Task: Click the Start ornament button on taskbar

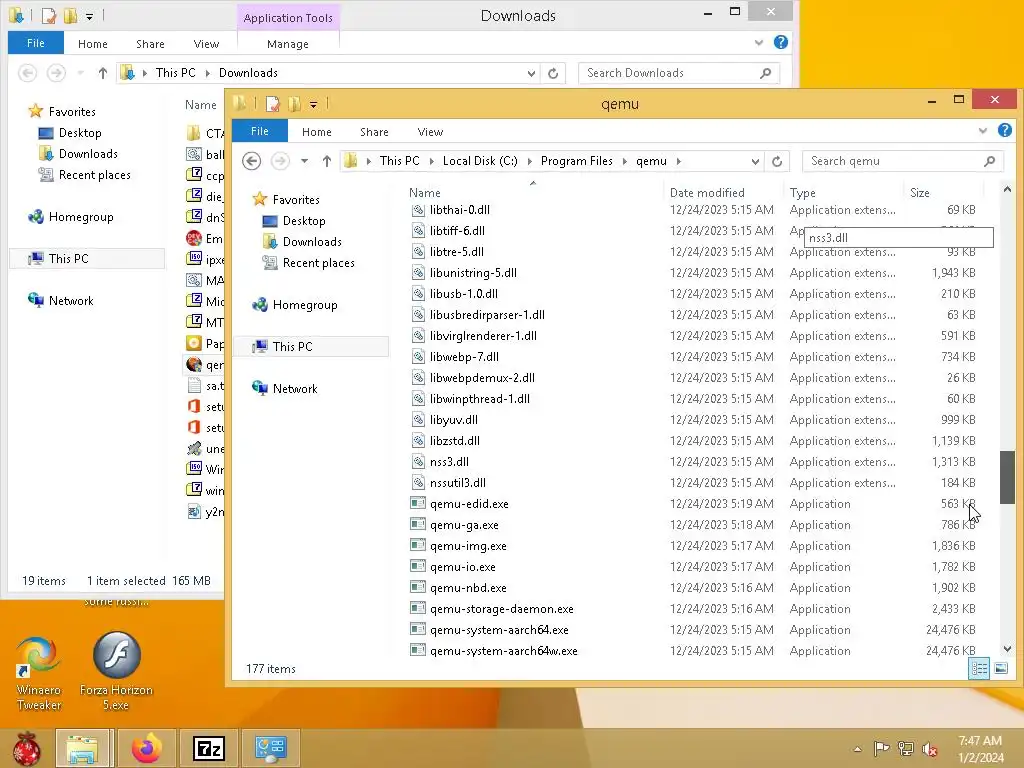Action: coord(26,748)
